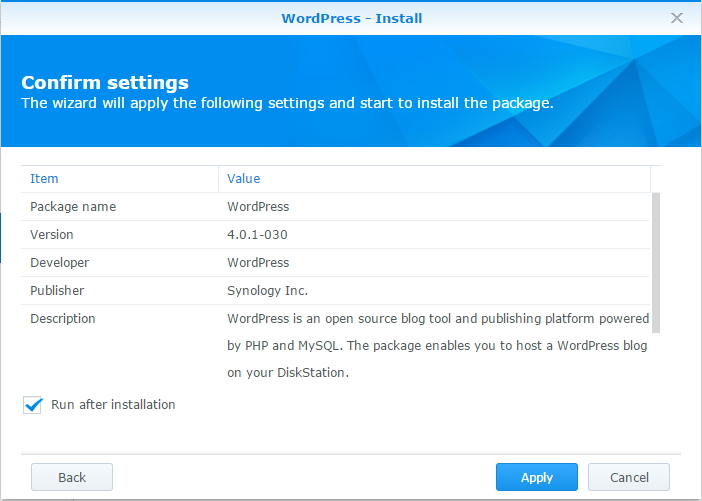Select the Developer row label
This screenshot has width=702, height=501.
point(60,263)
